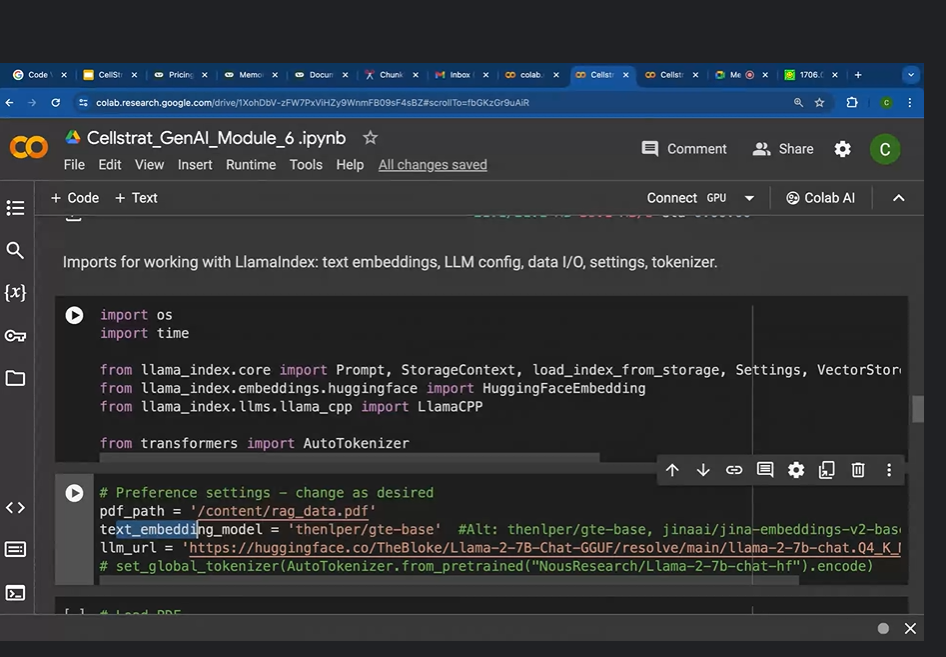Open notebook settings gear in the header

[842, 149]
